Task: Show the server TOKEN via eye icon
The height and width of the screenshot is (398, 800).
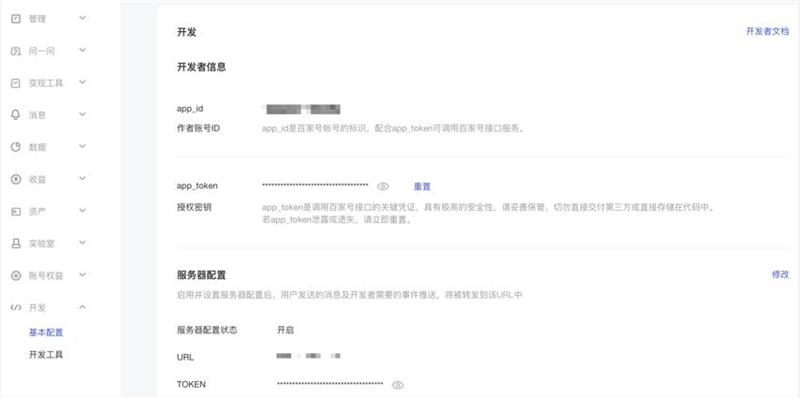Action: (x=397, y=385)
